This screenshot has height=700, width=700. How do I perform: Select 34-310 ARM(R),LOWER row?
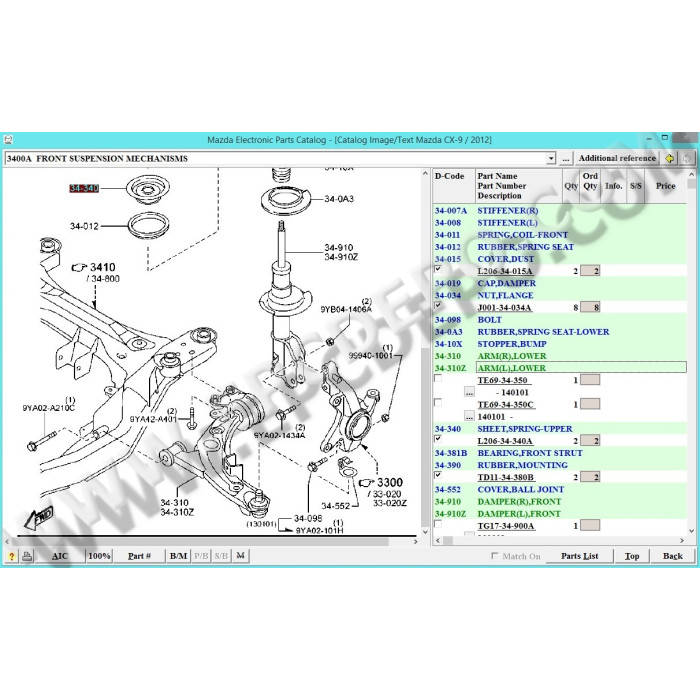[560, 356]
